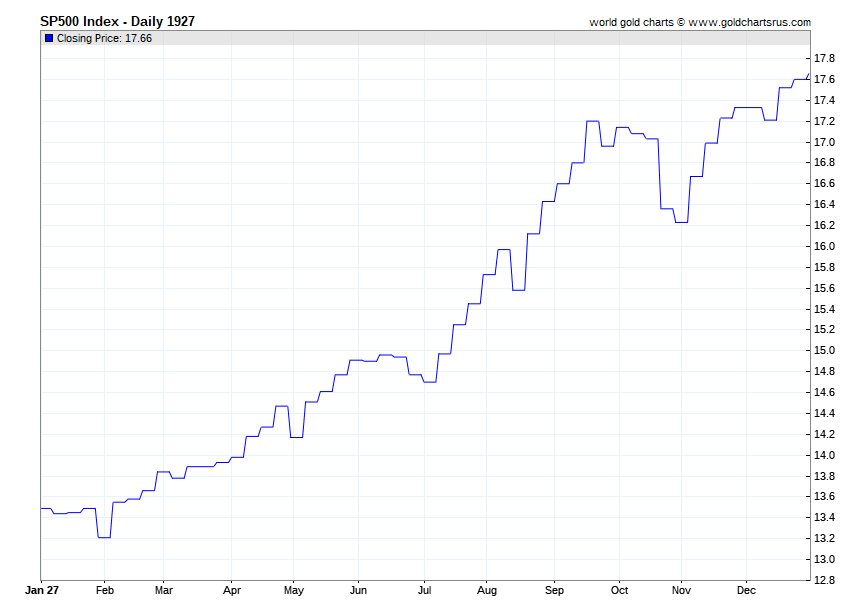Screen dimensions: 850x616
Task: Click the 'Dec' month axis label
Action: 746,591
